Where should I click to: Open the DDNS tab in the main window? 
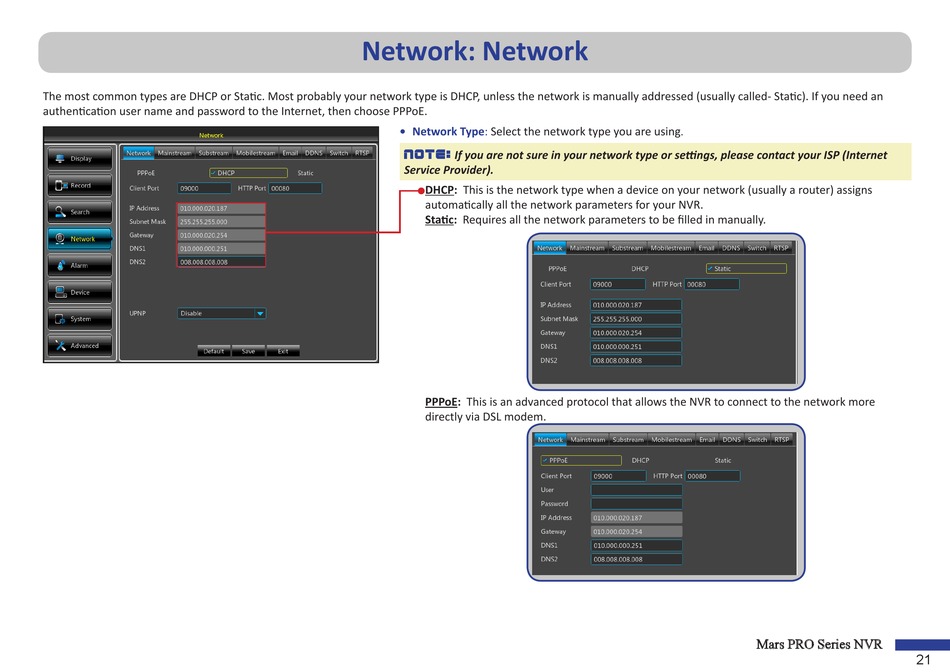(314, 153)
